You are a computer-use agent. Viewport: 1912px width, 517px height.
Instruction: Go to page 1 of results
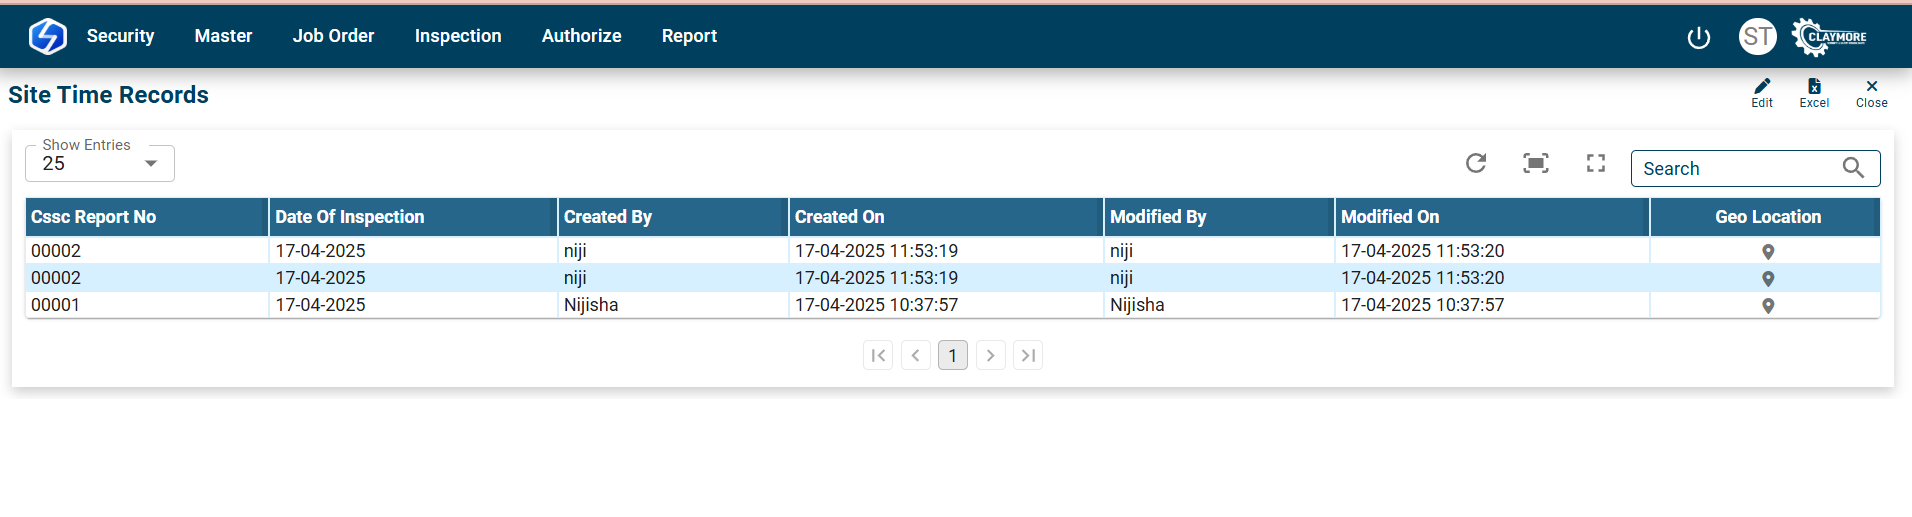coord(953,355)
